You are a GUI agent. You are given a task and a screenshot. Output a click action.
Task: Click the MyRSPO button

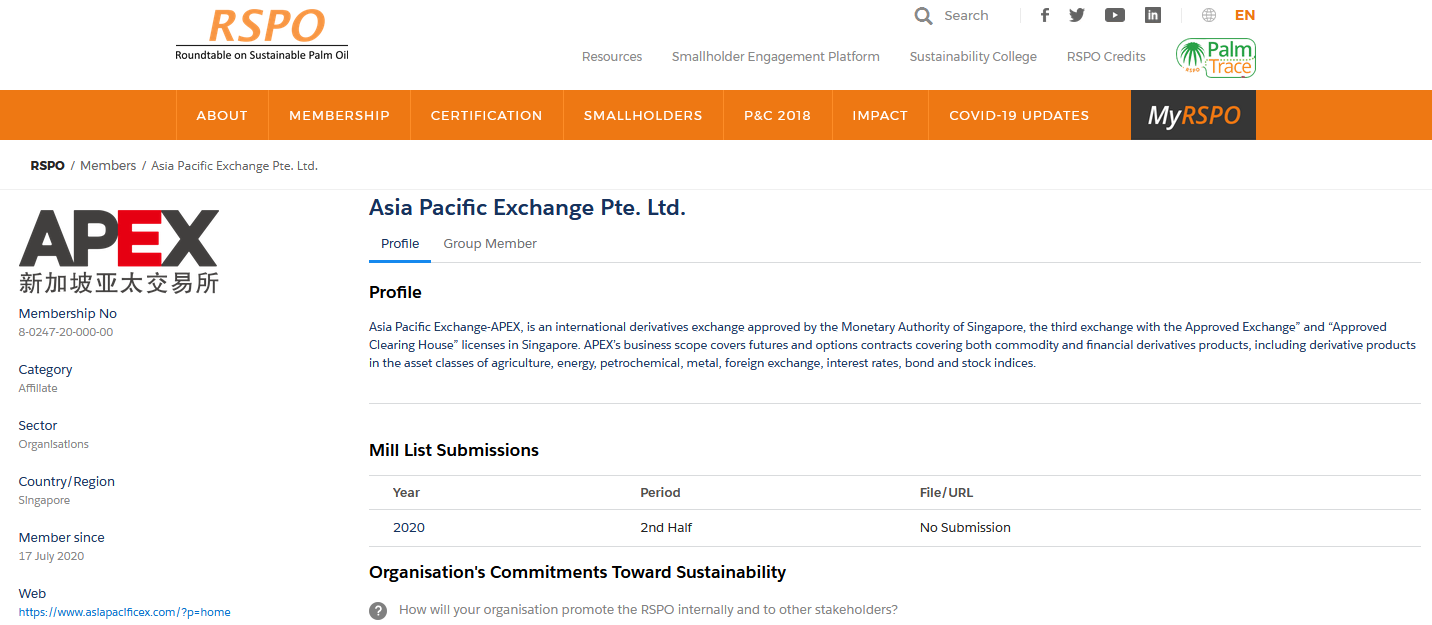click(1193, 115)
